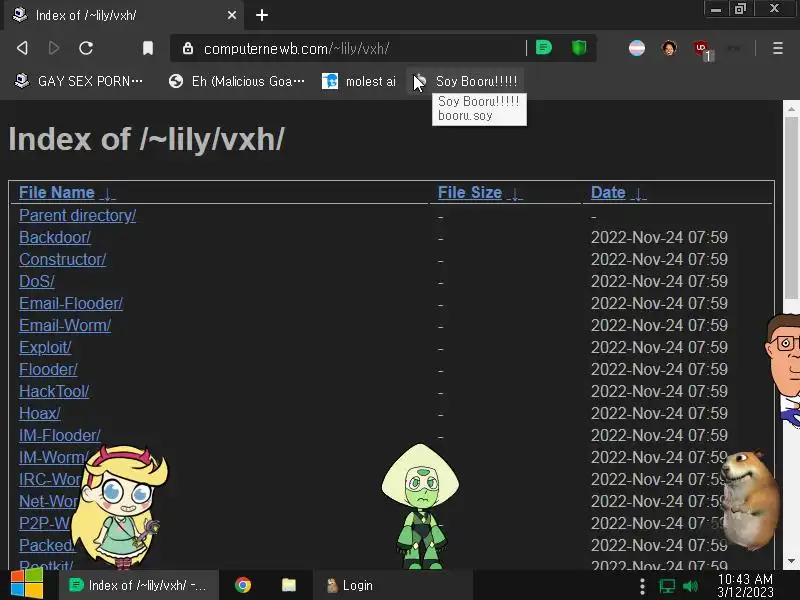Open the taskbar clock showing 10:43 AM
The height and width of the screenshot is (600, 800).
[x=745, y=585]
